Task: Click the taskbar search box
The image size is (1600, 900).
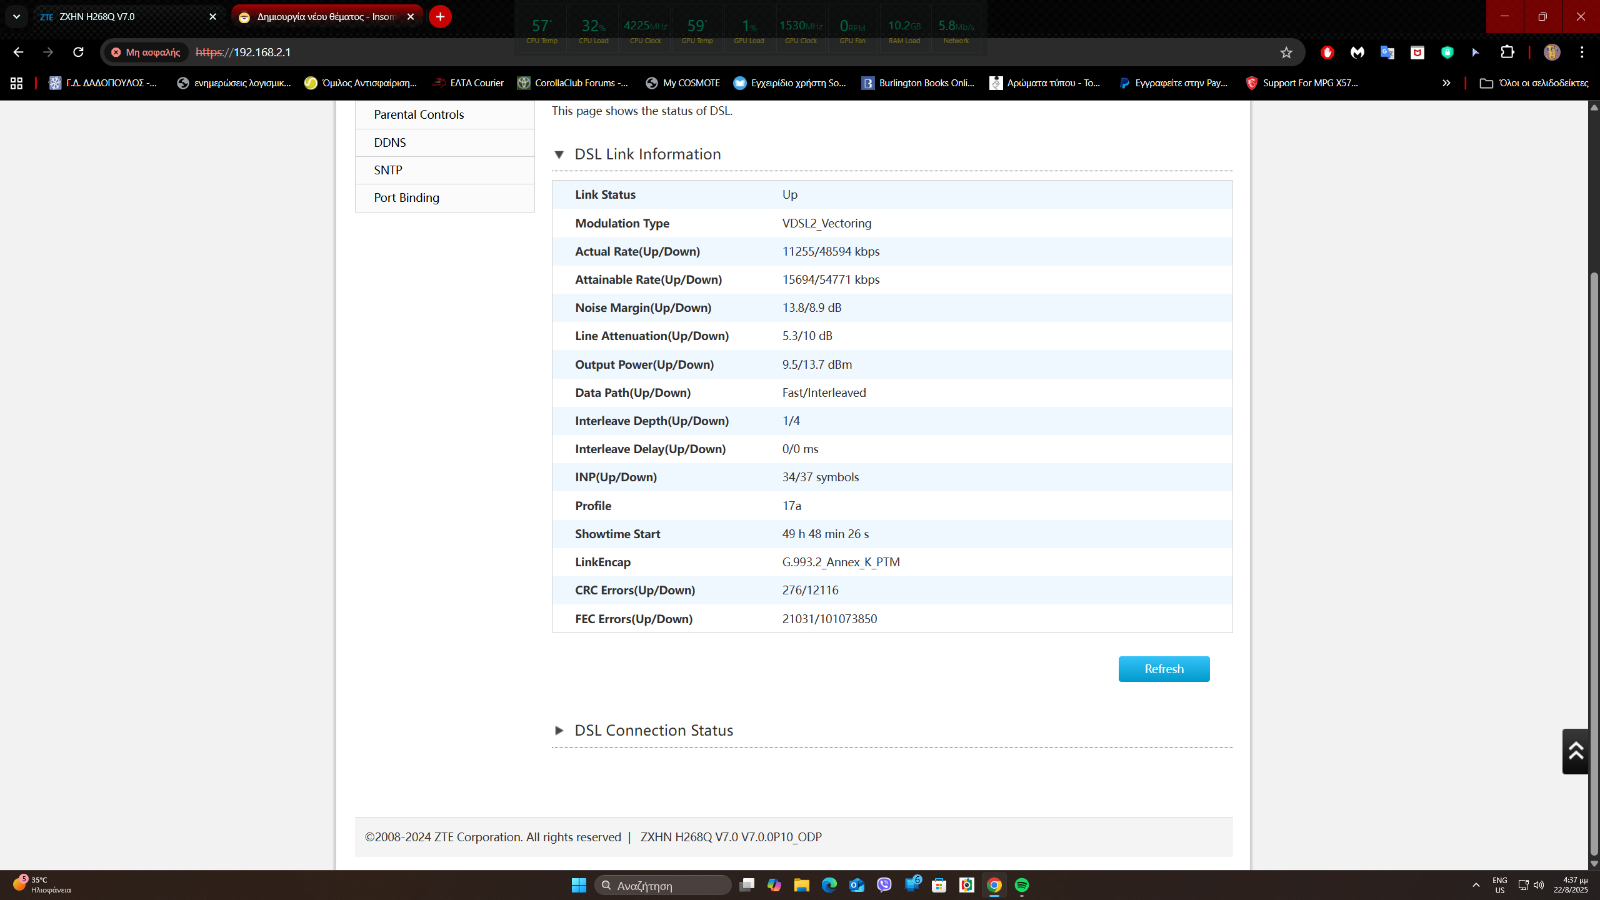Action: pos(663,885)
